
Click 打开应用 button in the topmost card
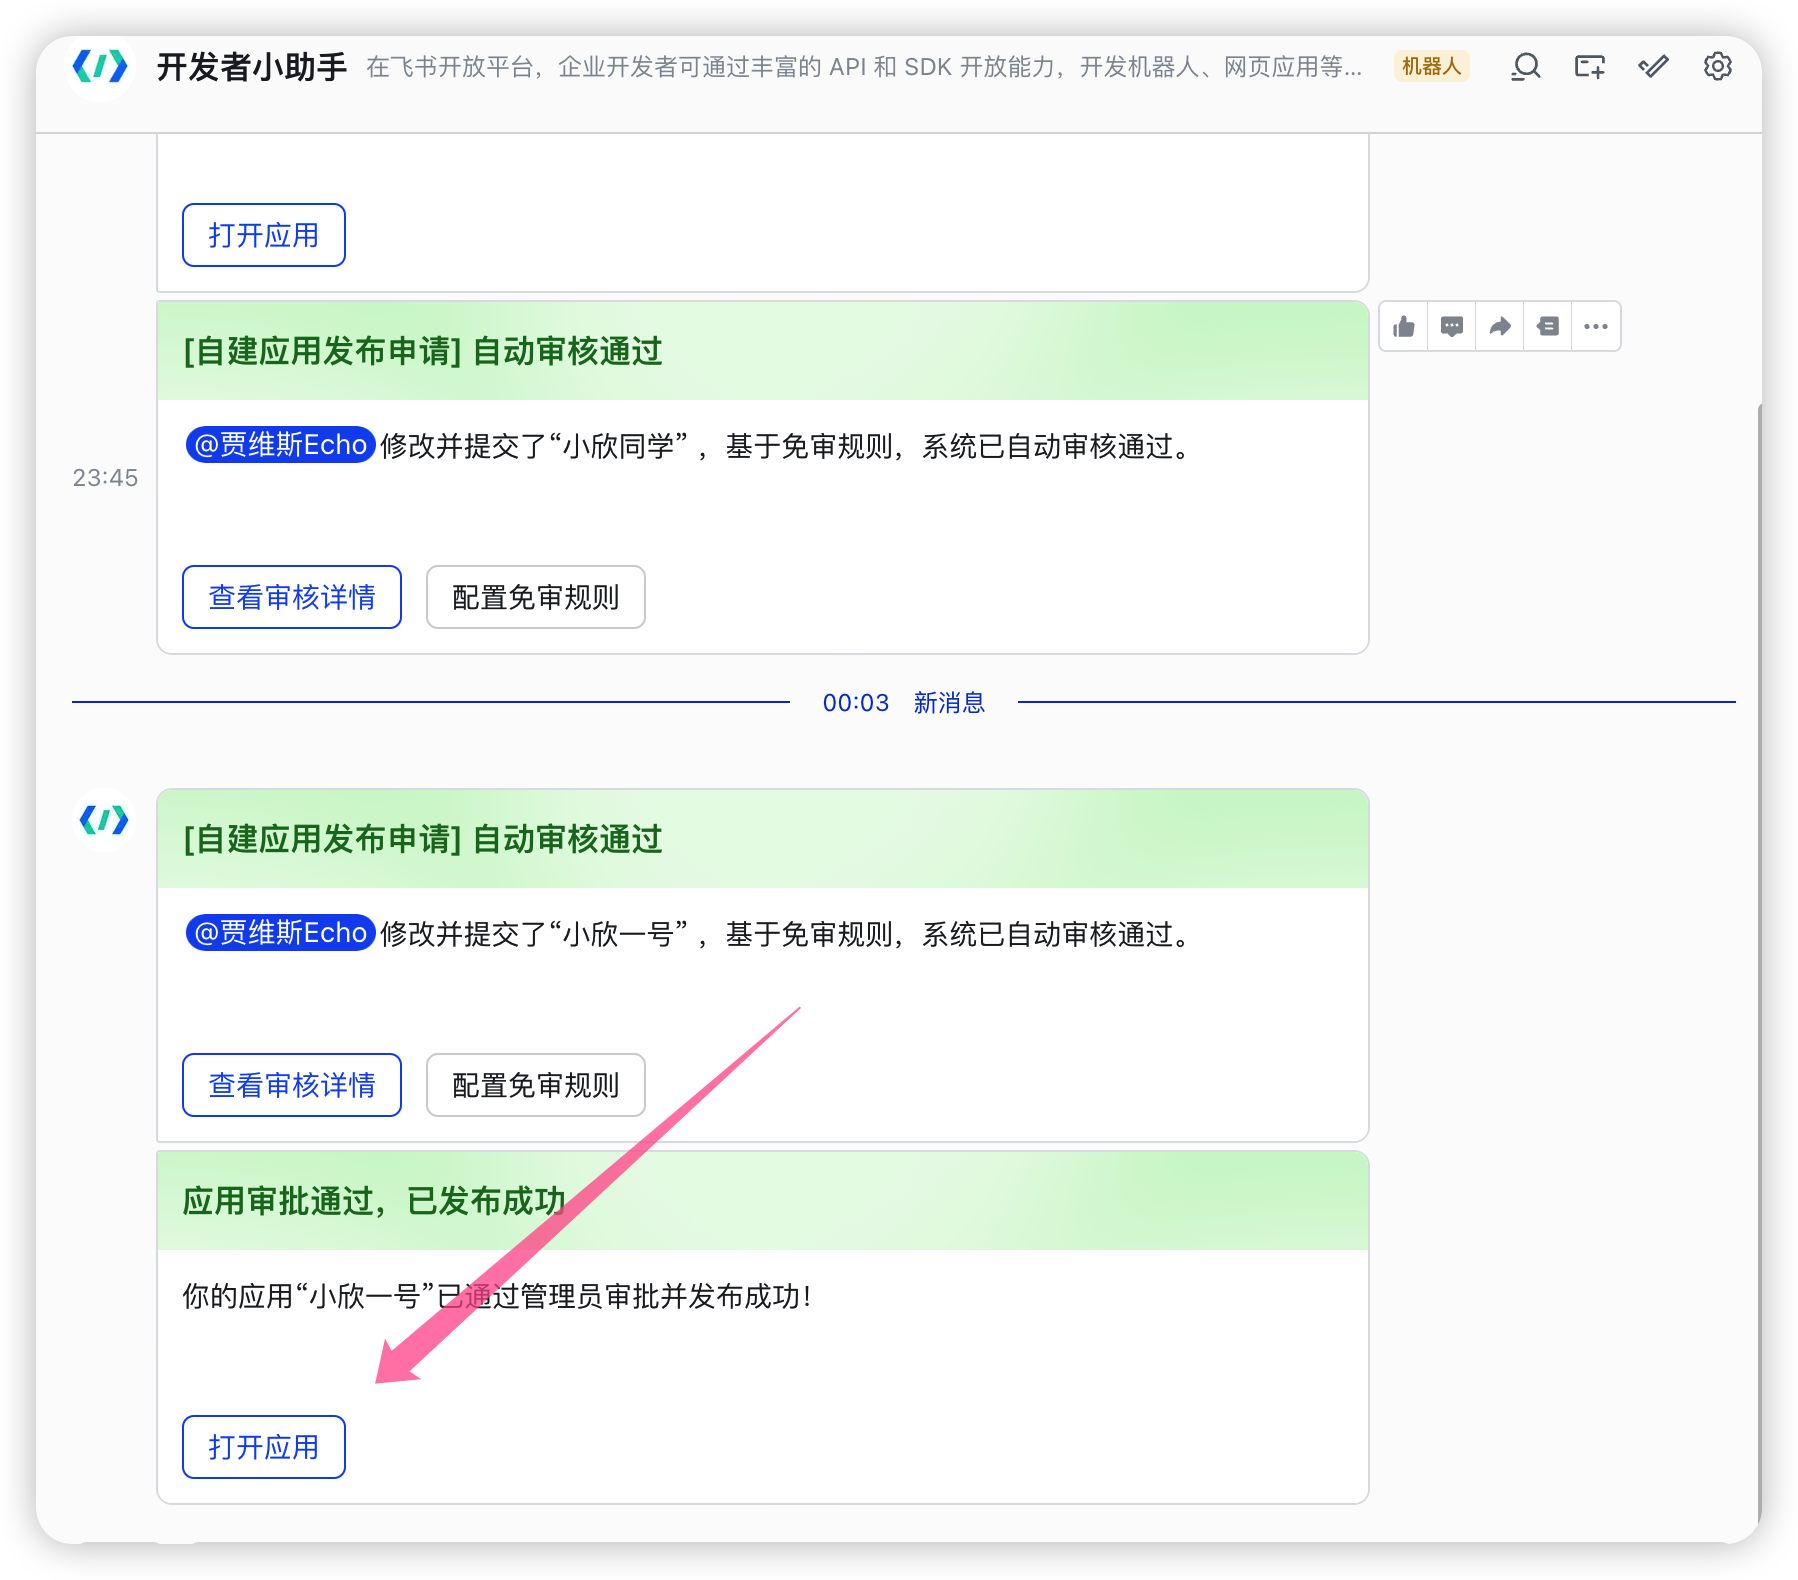pos(264,235)
